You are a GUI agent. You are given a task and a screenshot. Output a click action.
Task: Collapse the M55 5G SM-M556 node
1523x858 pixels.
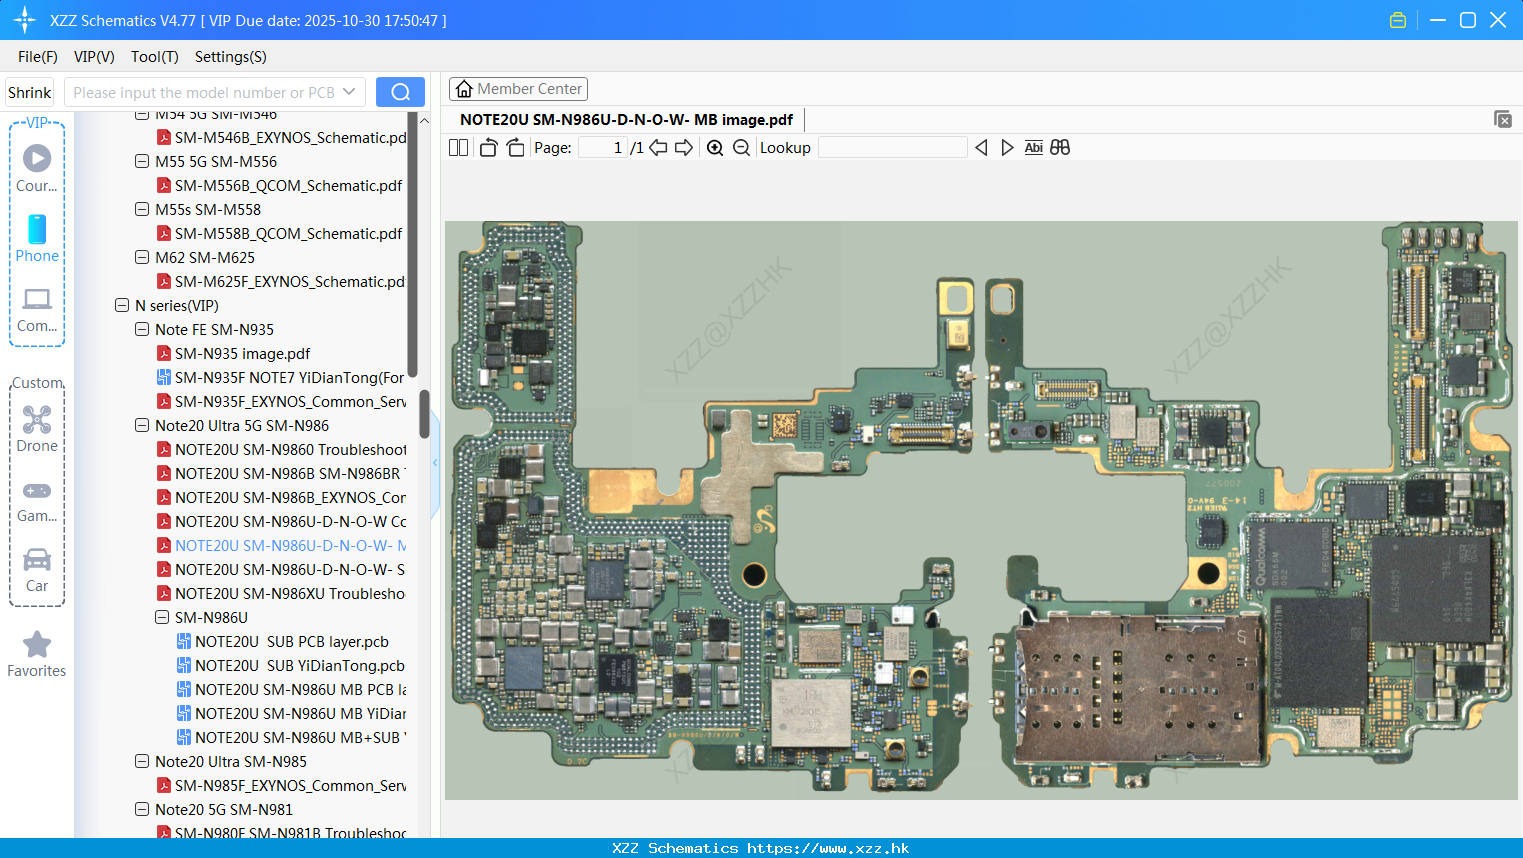point(142,161)
